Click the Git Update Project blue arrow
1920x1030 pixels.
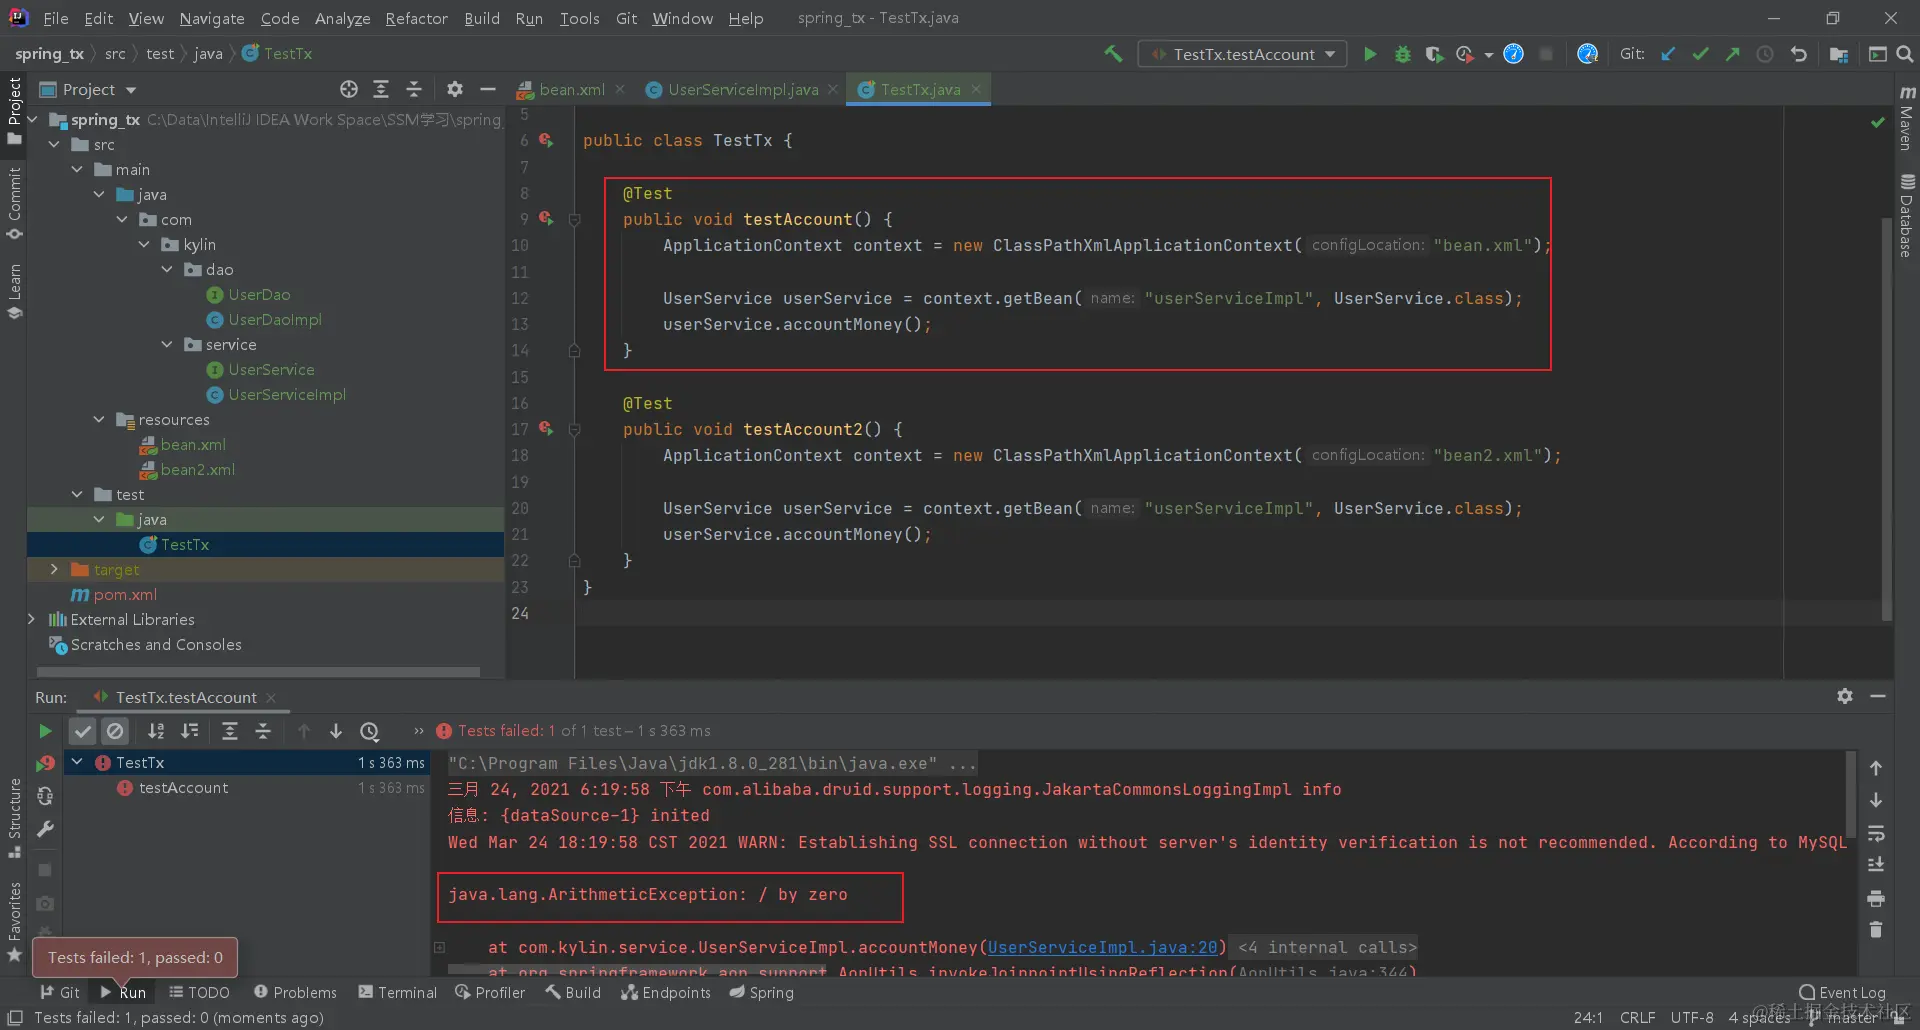pyautogui.click(x=1668, y=54)
